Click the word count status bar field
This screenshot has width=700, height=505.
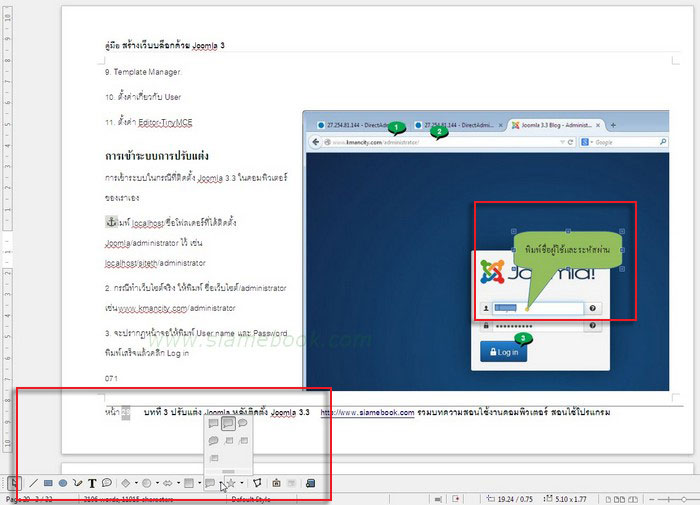pos(129,499)
